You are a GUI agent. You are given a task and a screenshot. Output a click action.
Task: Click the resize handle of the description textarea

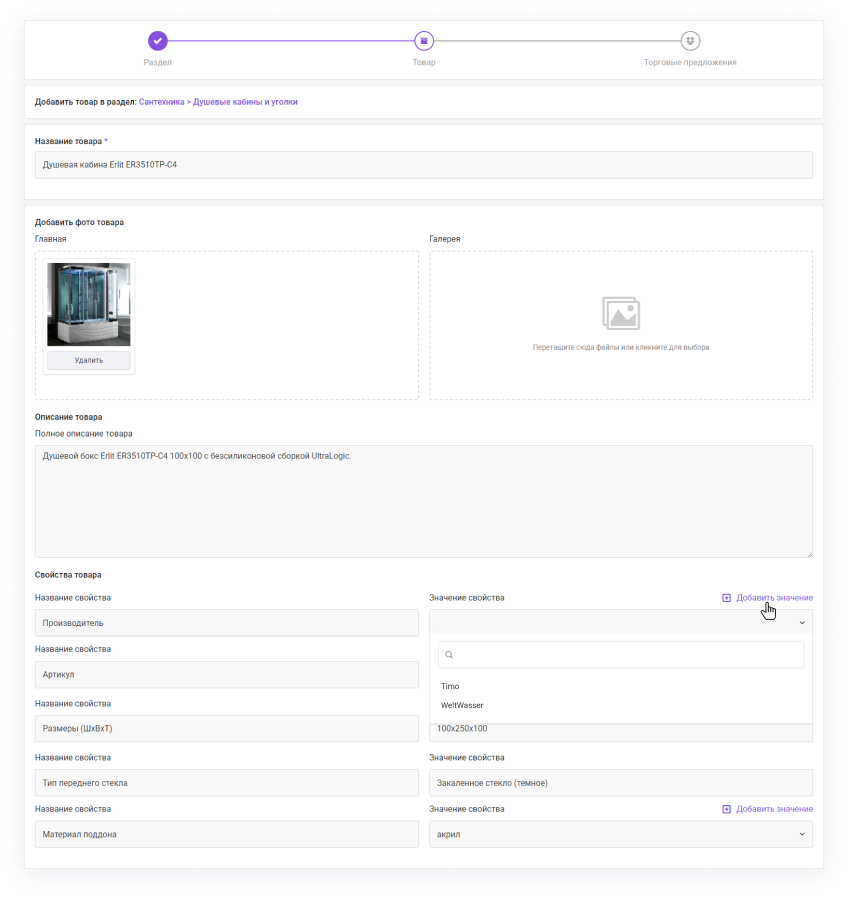pyautogui.click(x=809, y=554)
